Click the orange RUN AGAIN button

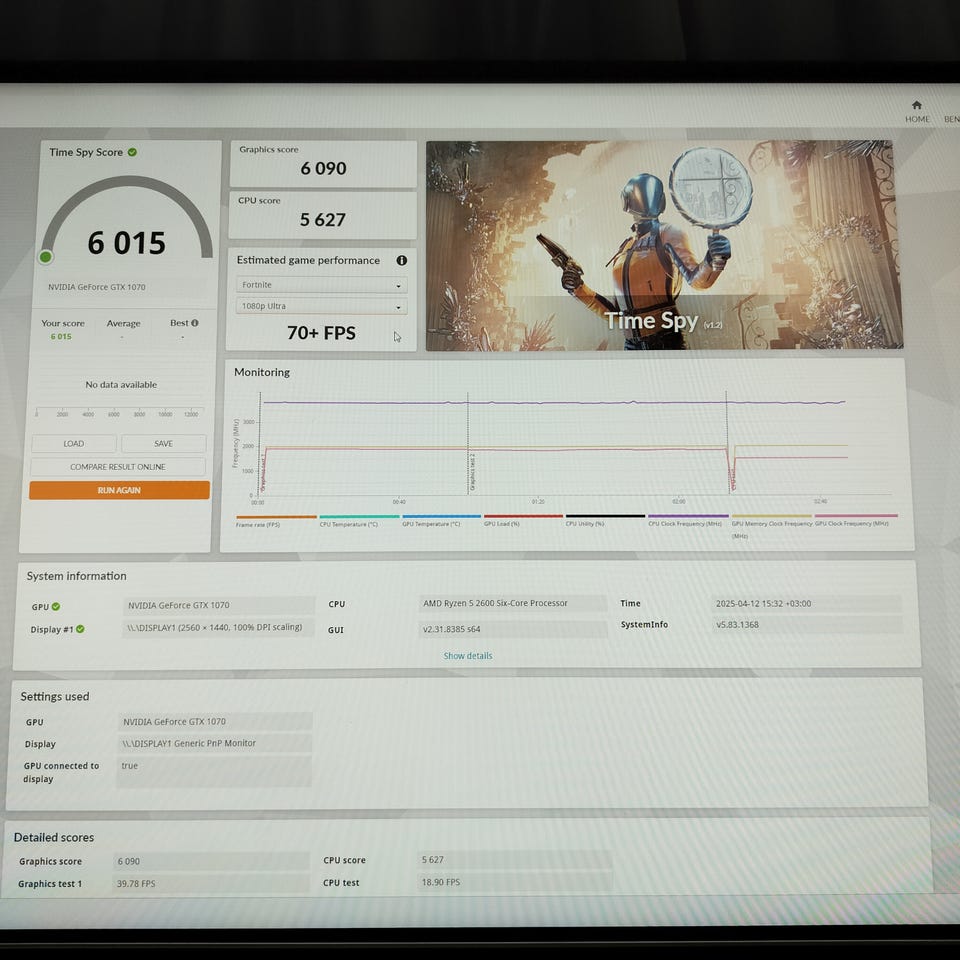119,490
